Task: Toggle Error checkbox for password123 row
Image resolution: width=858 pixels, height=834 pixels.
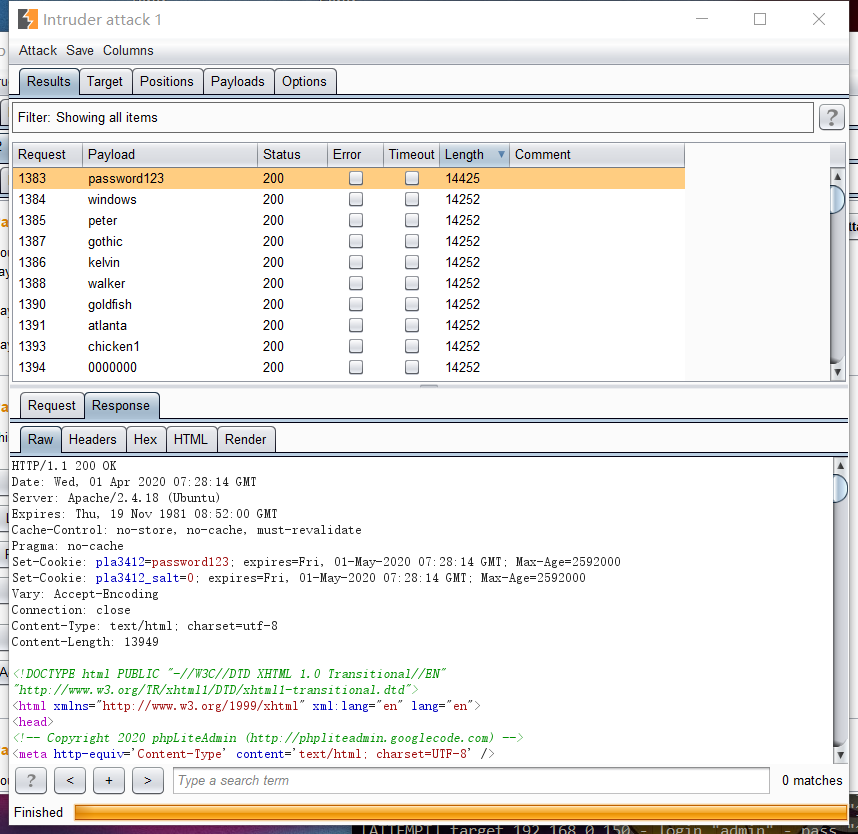Action: pos(356,178)
